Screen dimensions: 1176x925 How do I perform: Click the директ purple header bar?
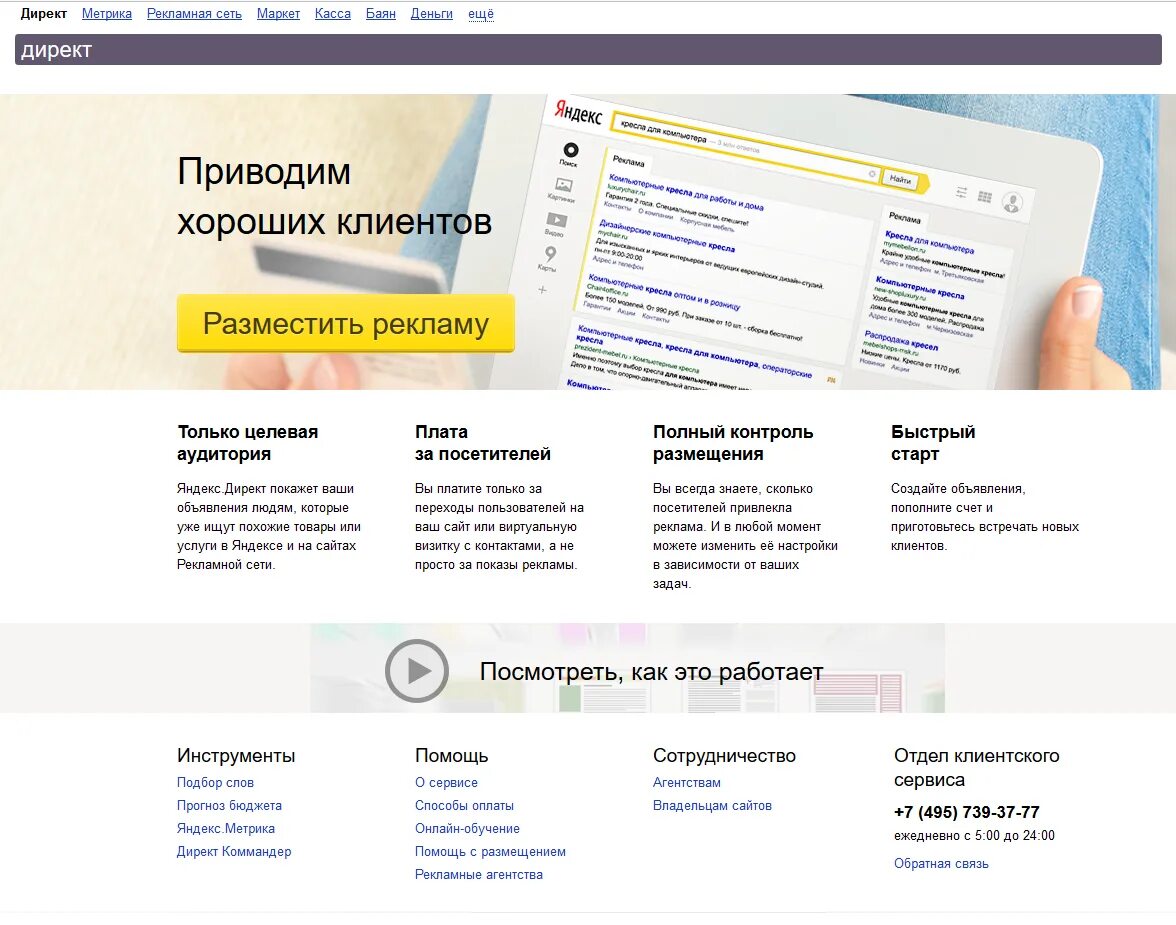pos(588,50)
